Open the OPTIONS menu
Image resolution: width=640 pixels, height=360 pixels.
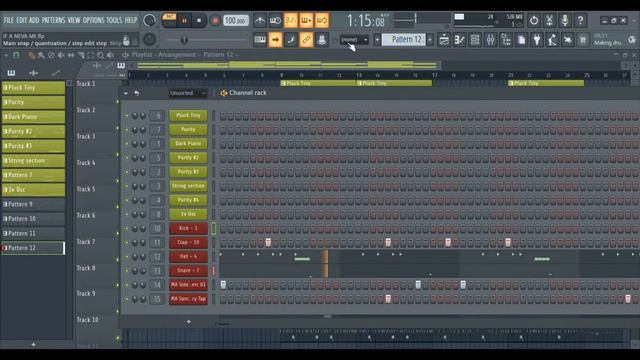pos(94,20)
